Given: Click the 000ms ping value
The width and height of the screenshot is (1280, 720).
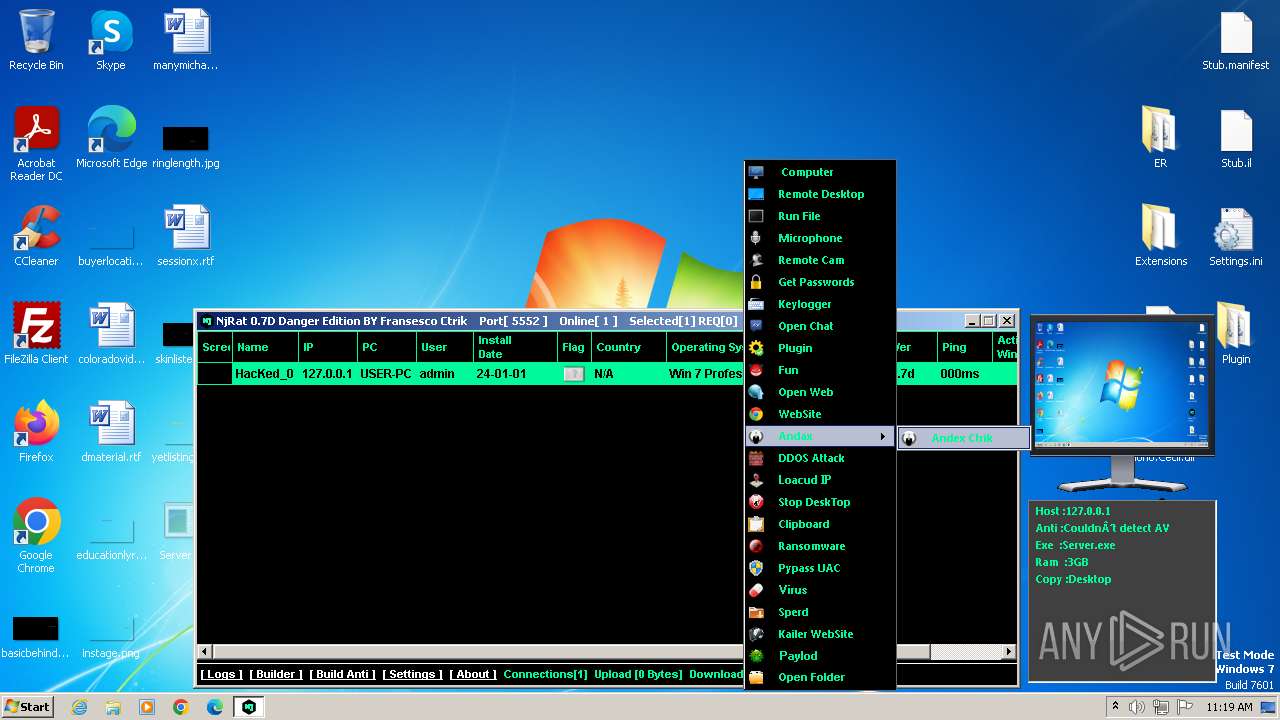Looking at the screenshot, I should [x=960, y=374].
